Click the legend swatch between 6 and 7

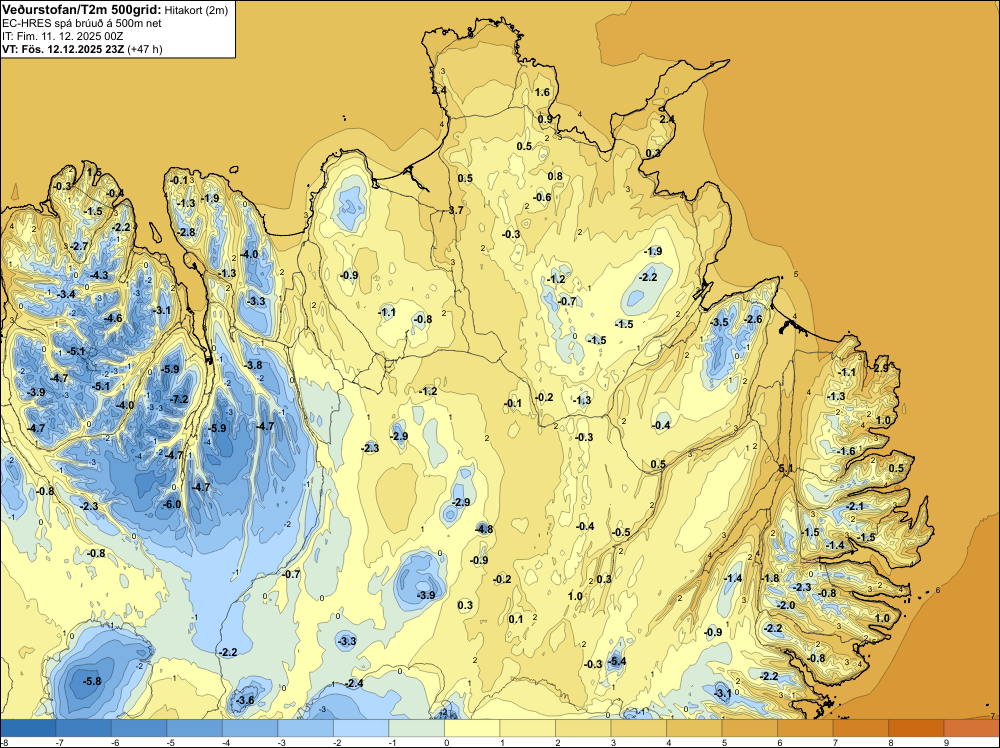pos(805,728)
